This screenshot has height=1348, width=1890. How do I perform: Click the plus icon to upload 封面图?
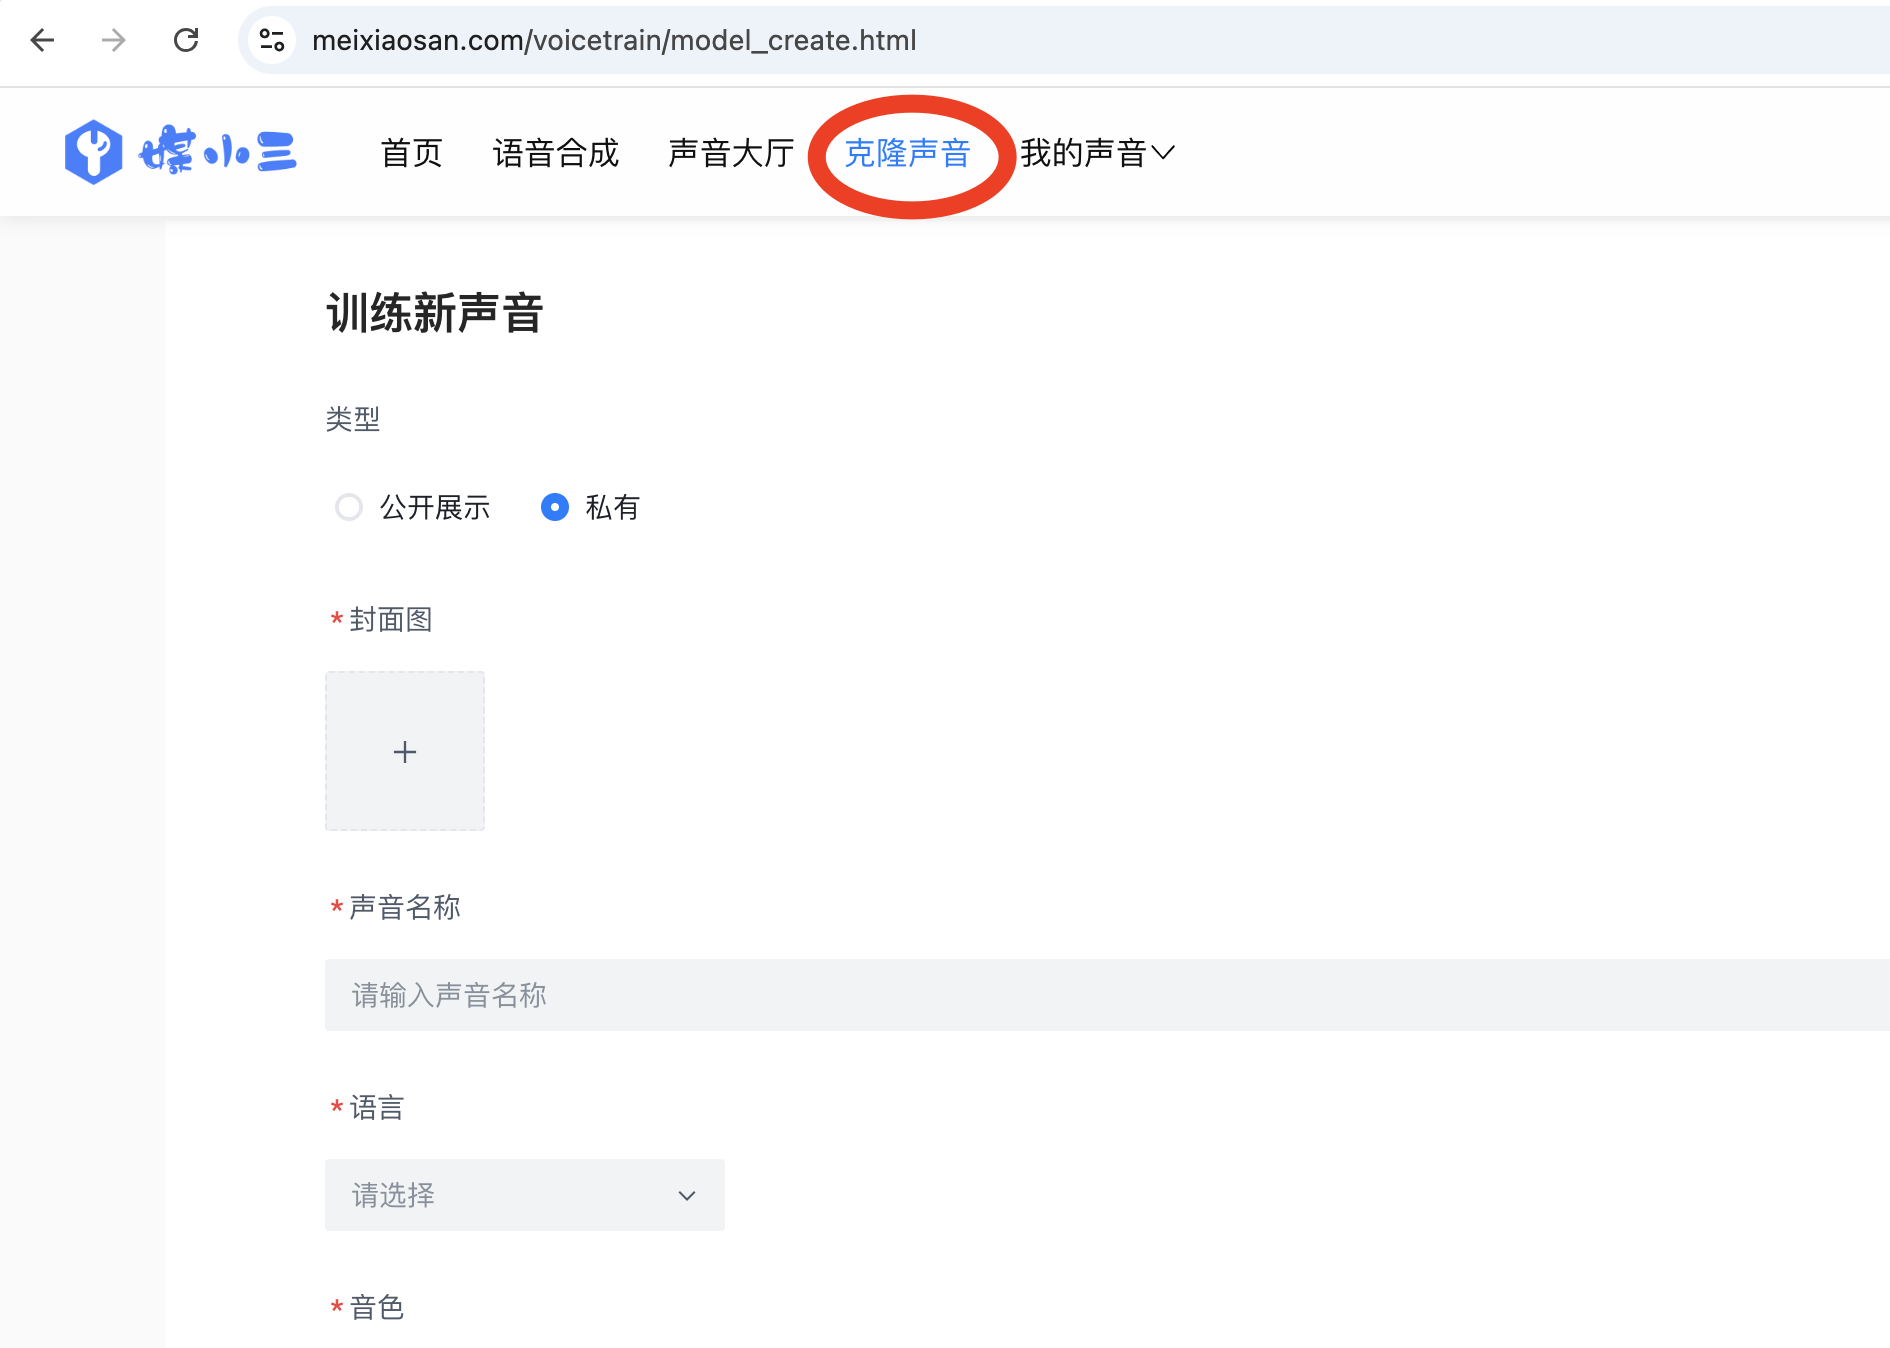[405, 751]
